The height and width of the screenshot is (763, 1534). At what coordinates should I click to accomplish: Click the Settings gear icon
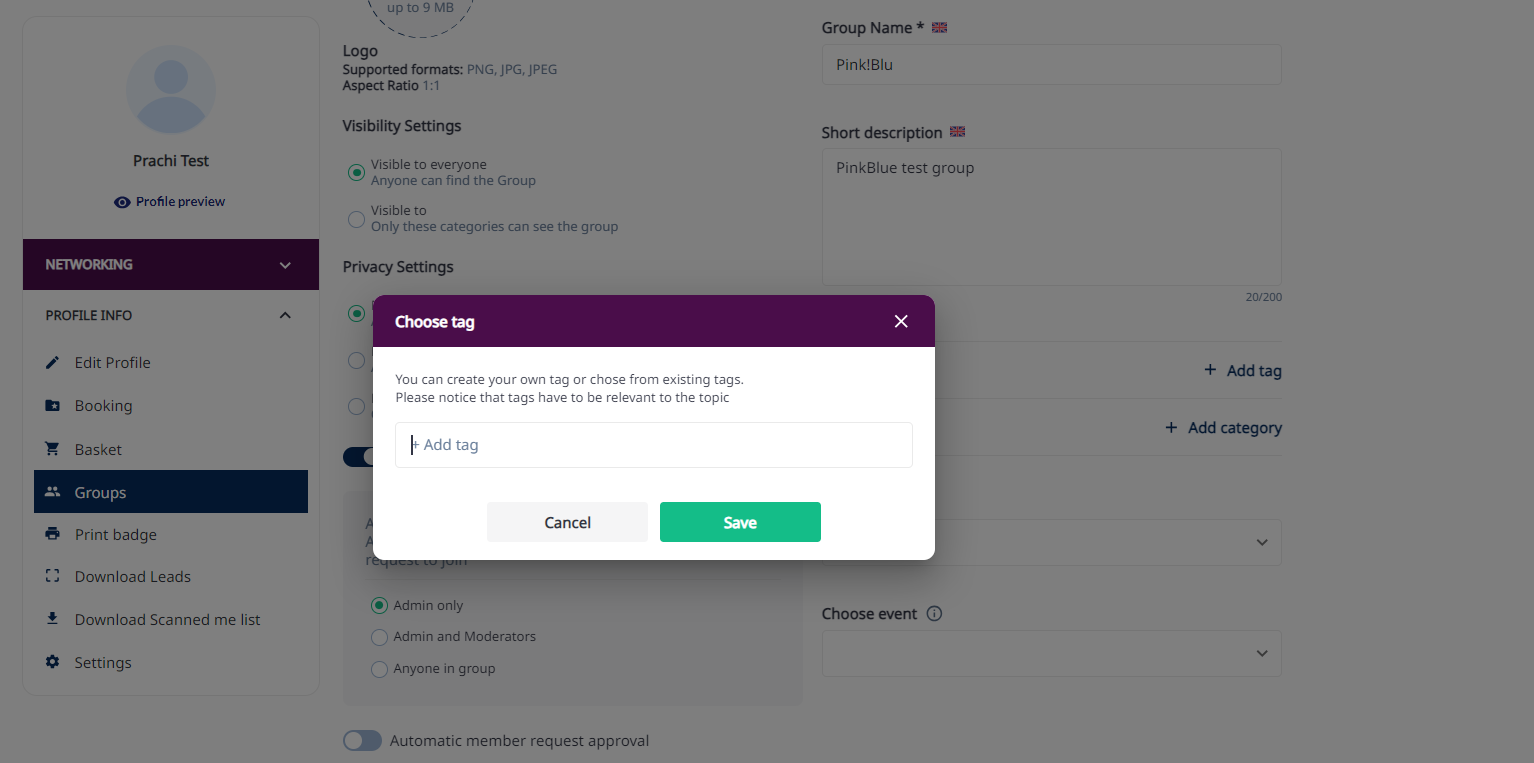click(x=53, y=662)
